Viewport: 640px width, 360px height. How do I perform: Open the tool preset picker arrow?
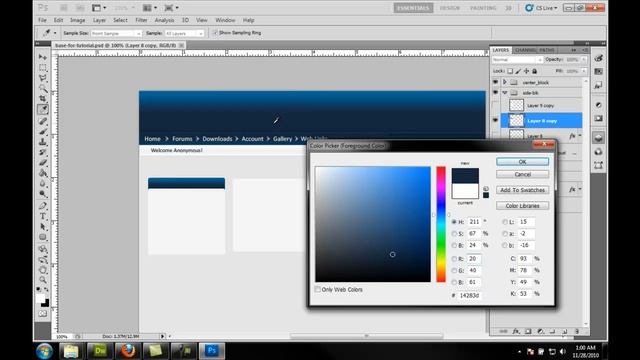click(x=55, y=33)
